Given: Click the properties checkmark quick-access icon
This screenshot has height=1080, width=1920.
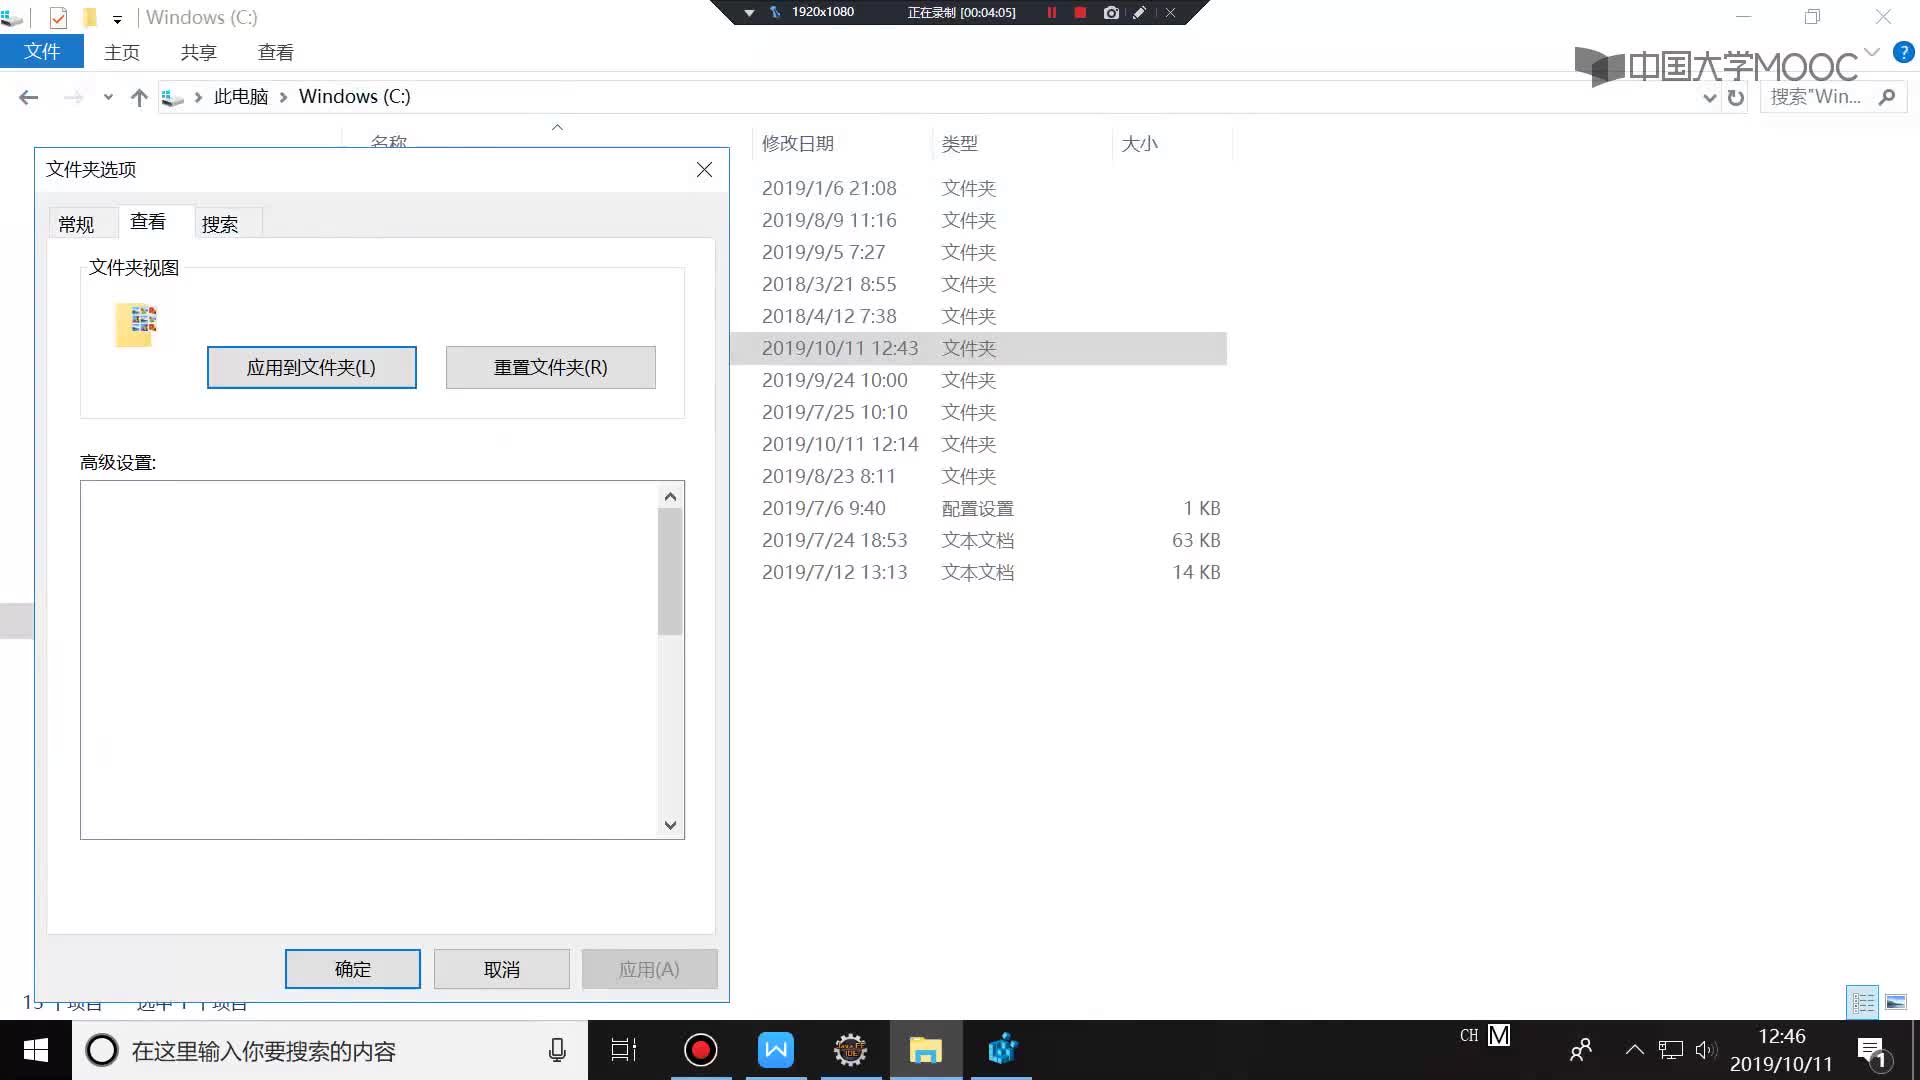Looking at the screenshot, I should coord(58,17).
